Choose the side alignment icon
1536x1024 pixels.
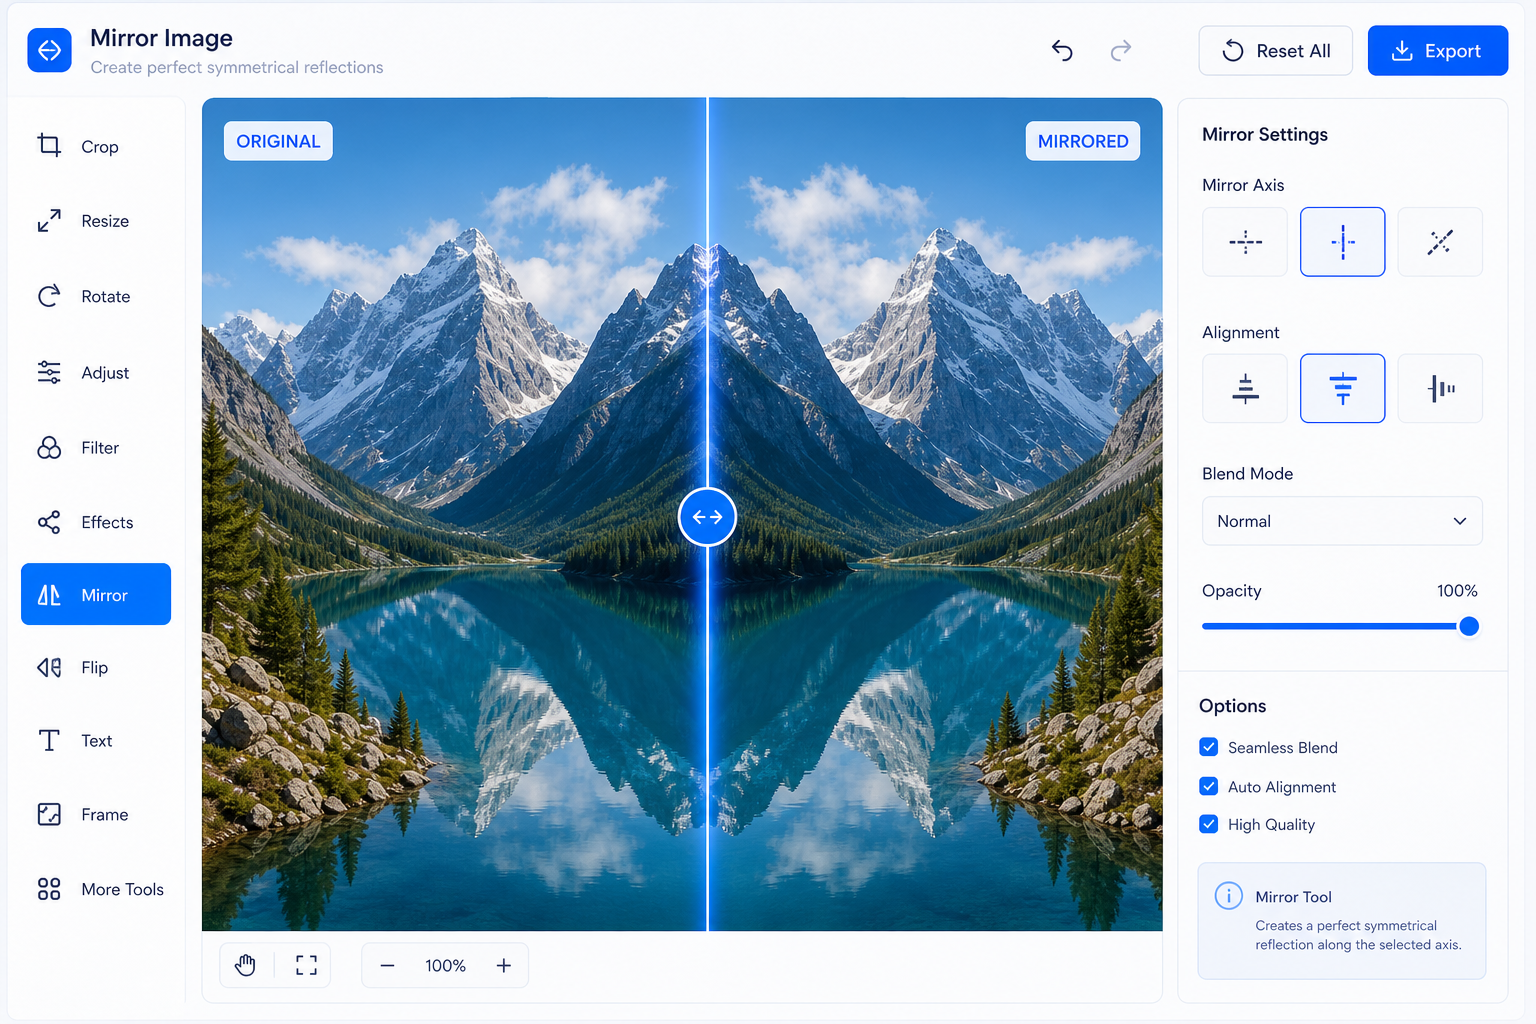1440,388
